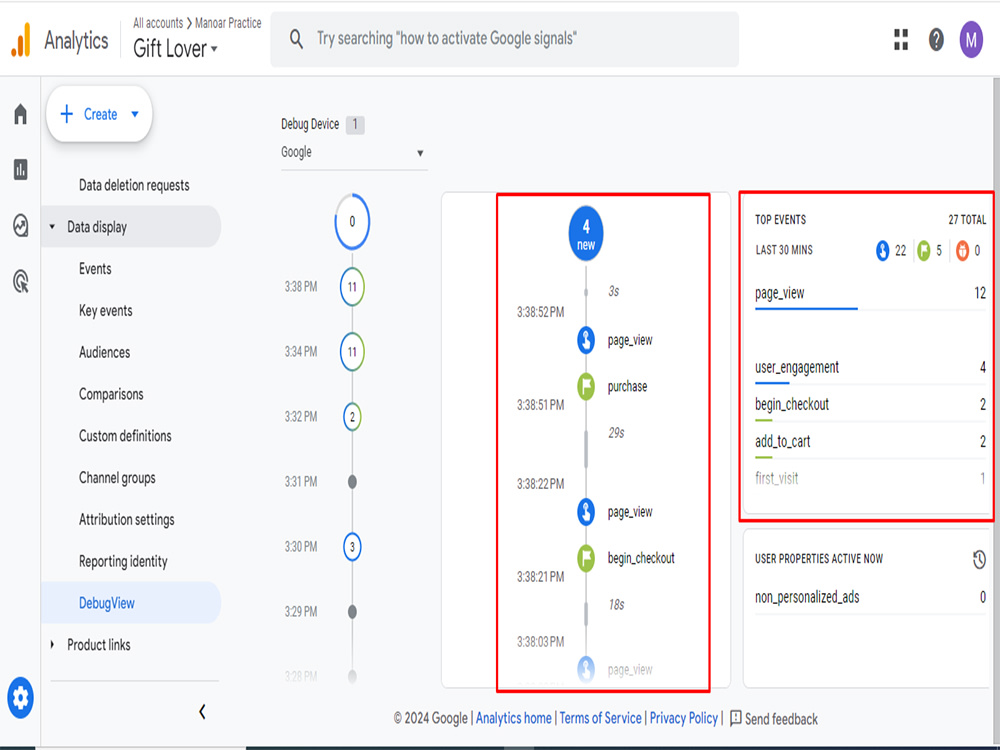Open the Terms of Service link
Screen dimensions: 1000x750
click(600, 719)
